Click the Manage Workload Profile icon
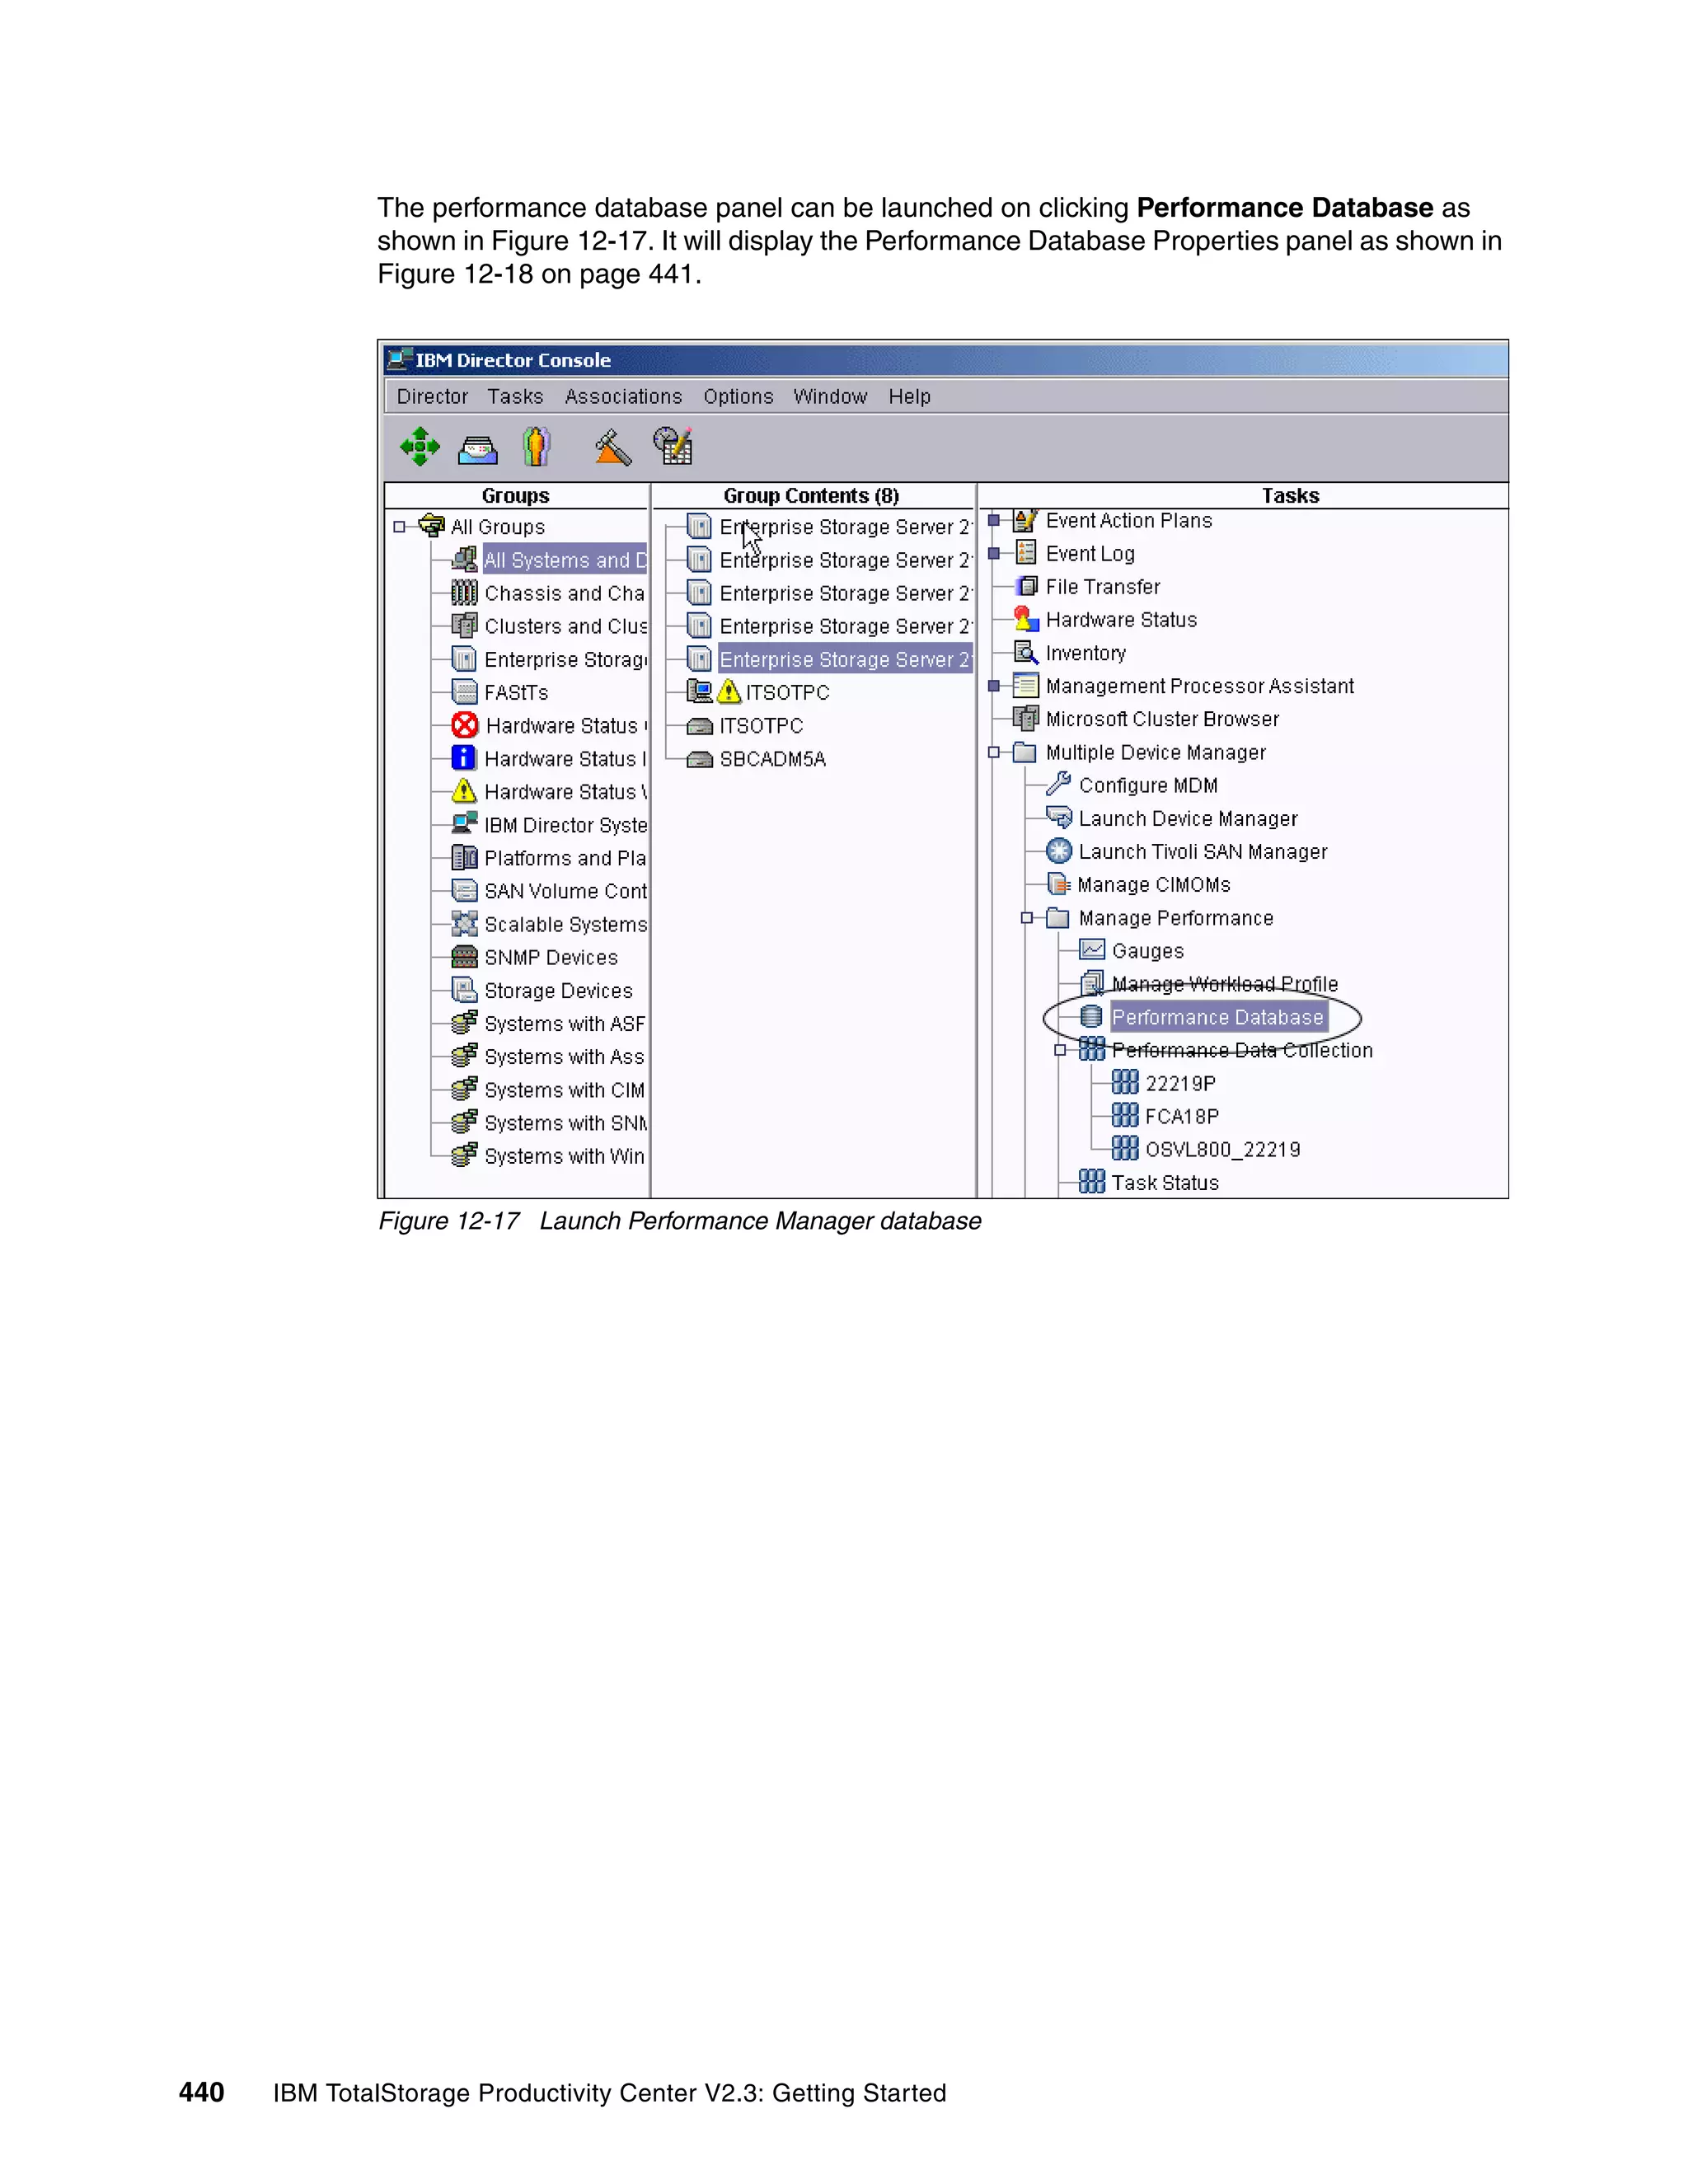This screenshot has width=1688, height=2184. (1092, 984)
